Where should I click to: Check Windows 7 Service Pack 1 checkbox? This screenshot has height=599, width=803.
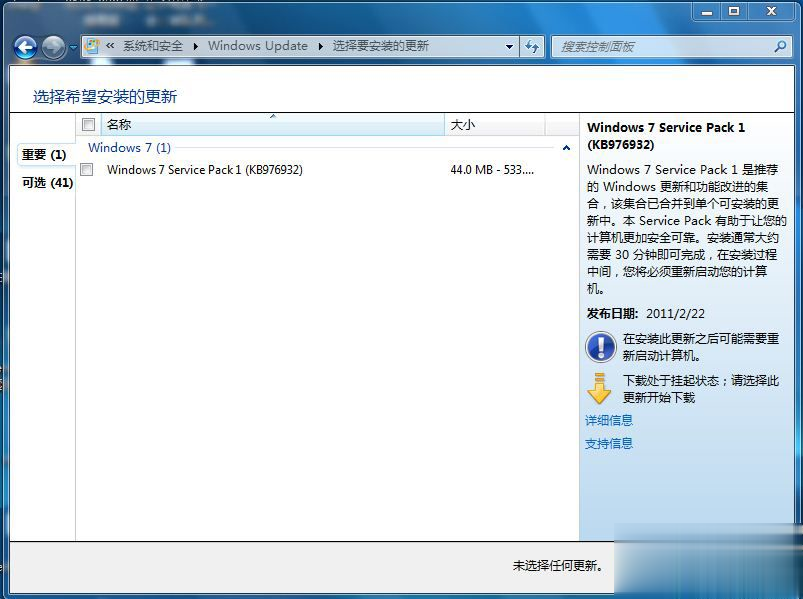click(87, 169)
